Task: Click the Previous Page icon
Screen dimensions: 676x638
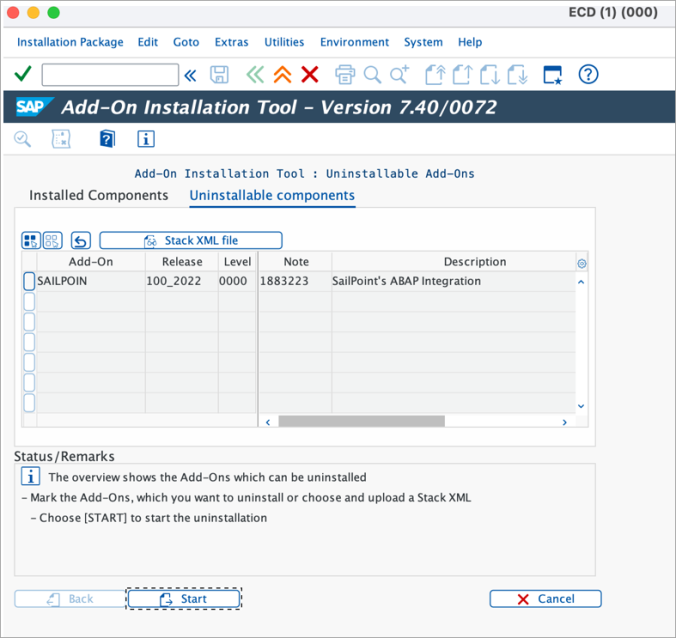Action: (462, 74)
